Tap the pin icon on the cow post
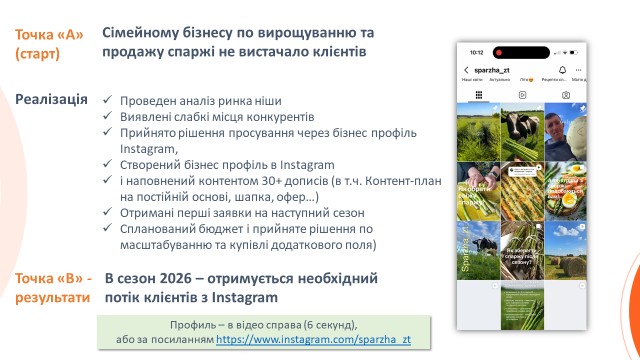The image size is (640, 360). click(539, 108)
